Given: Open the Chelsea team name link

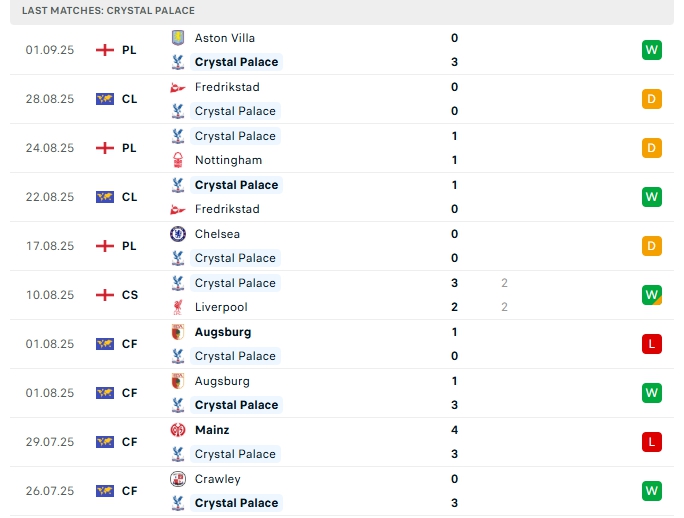Looking at the screenshot, I should click(x=217, y=234).
